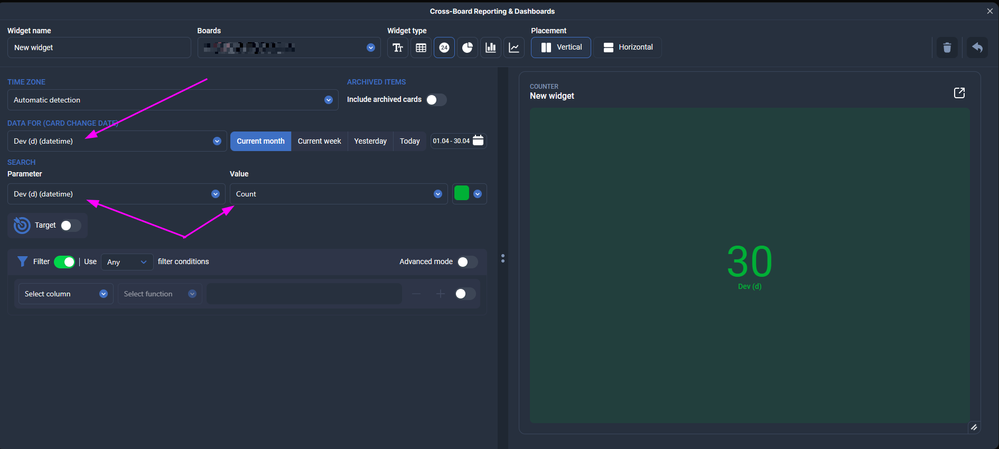Open the color picker dropdown arrow
The height and width of the screenshot is (449, 999).
point(477,194)
